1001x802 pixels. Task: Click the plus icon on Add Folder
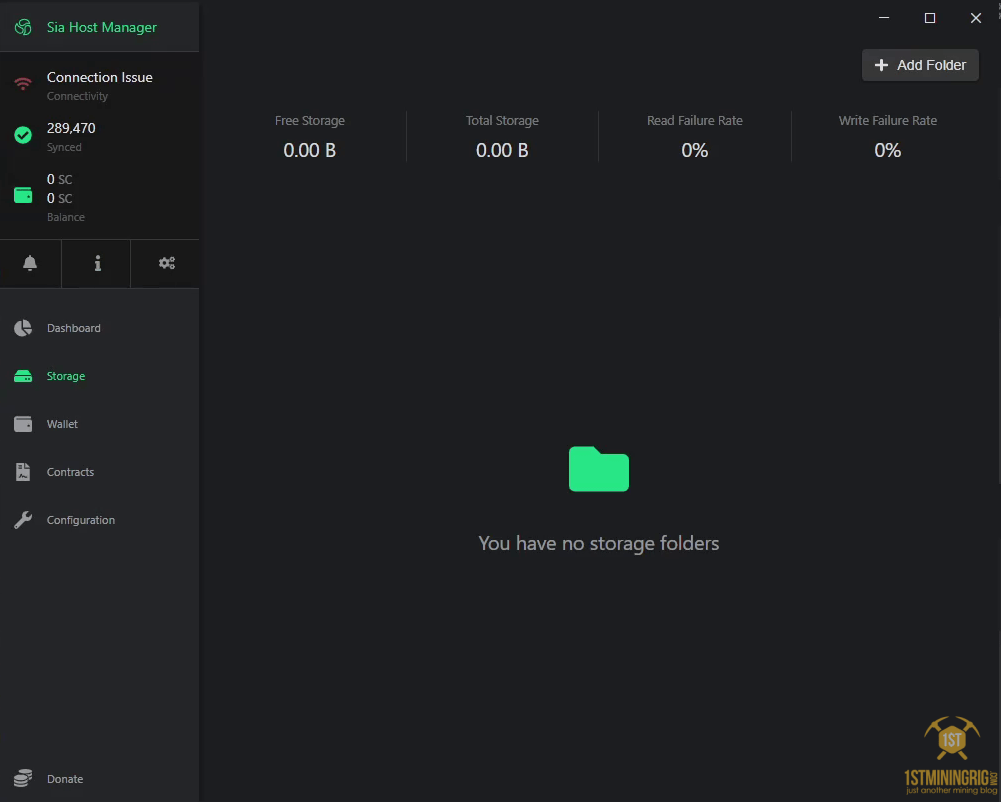click(x=881, y=65)
